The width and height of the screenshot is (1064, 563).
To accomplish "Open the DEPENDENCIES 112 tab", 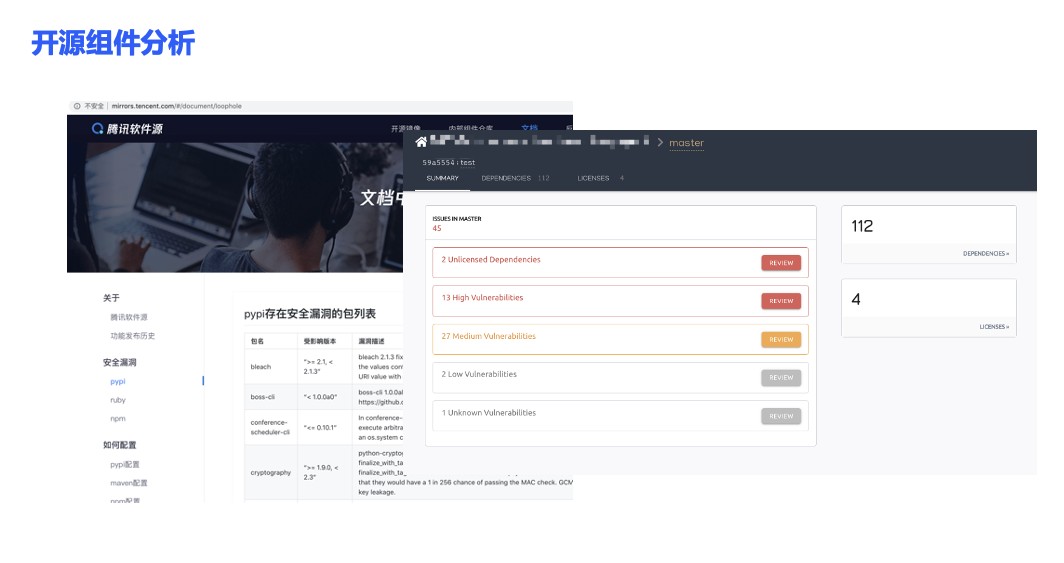I will tap(515, 178).
